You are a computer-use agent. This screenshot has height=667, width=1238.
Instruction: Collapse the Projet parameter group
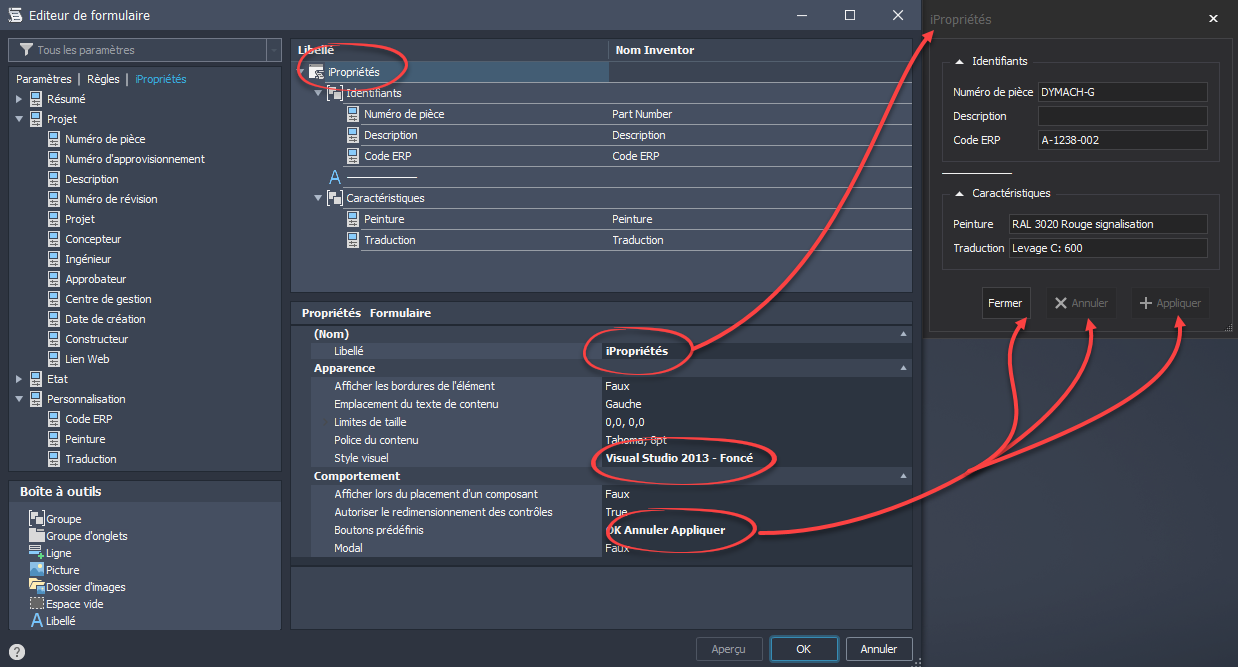(x=19, y=119)
